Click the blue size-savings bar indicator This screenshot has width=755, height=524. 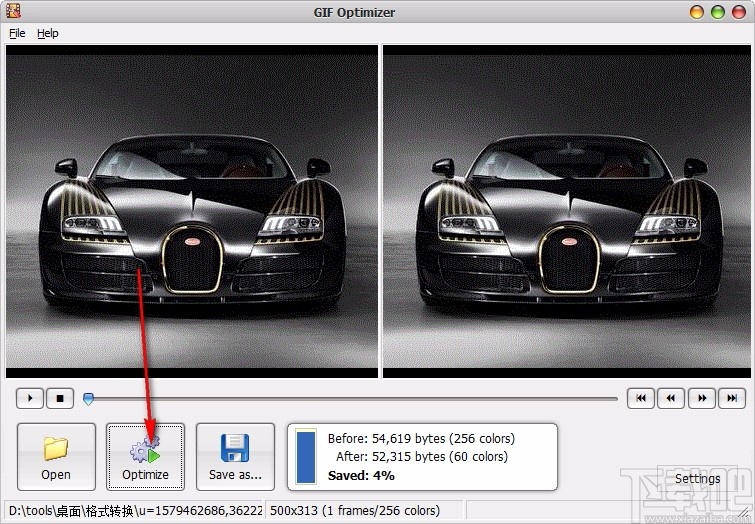pyautogui.click(x=306, y=457)
